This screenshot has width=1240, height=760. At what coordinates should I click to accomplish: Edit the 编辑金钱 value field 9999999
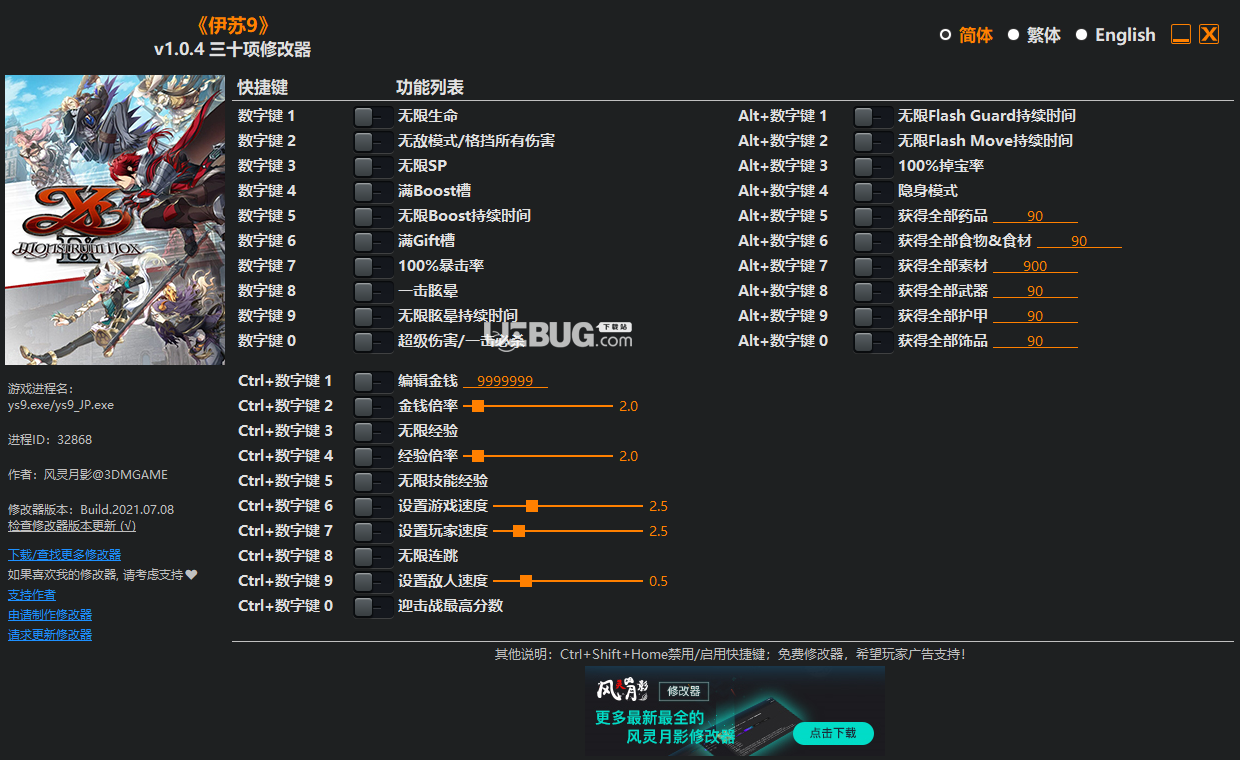point(505,381)
